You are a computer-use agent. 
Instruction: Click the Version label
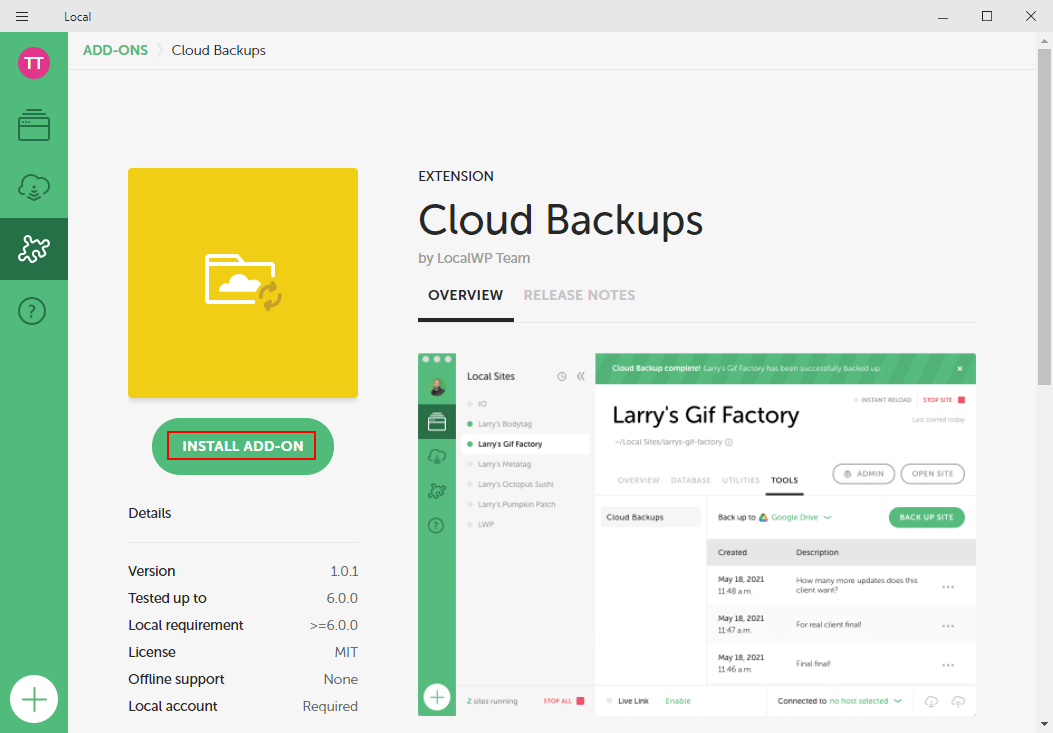152,571
